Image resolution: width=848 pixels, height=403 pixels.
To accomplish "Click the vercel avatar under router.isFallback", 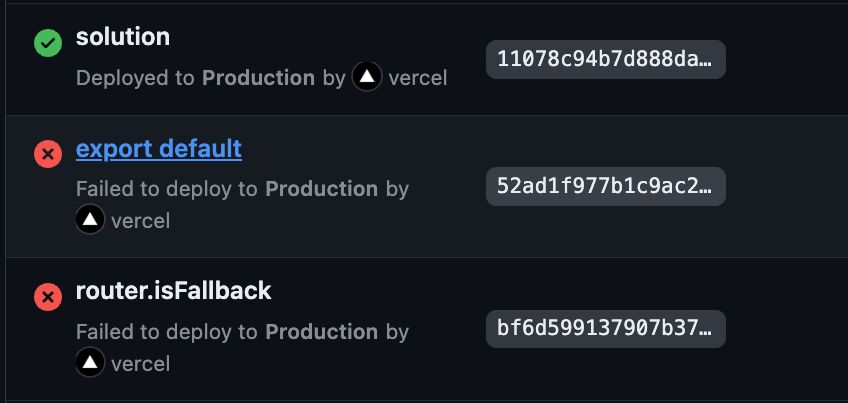I will pos(90,362).
